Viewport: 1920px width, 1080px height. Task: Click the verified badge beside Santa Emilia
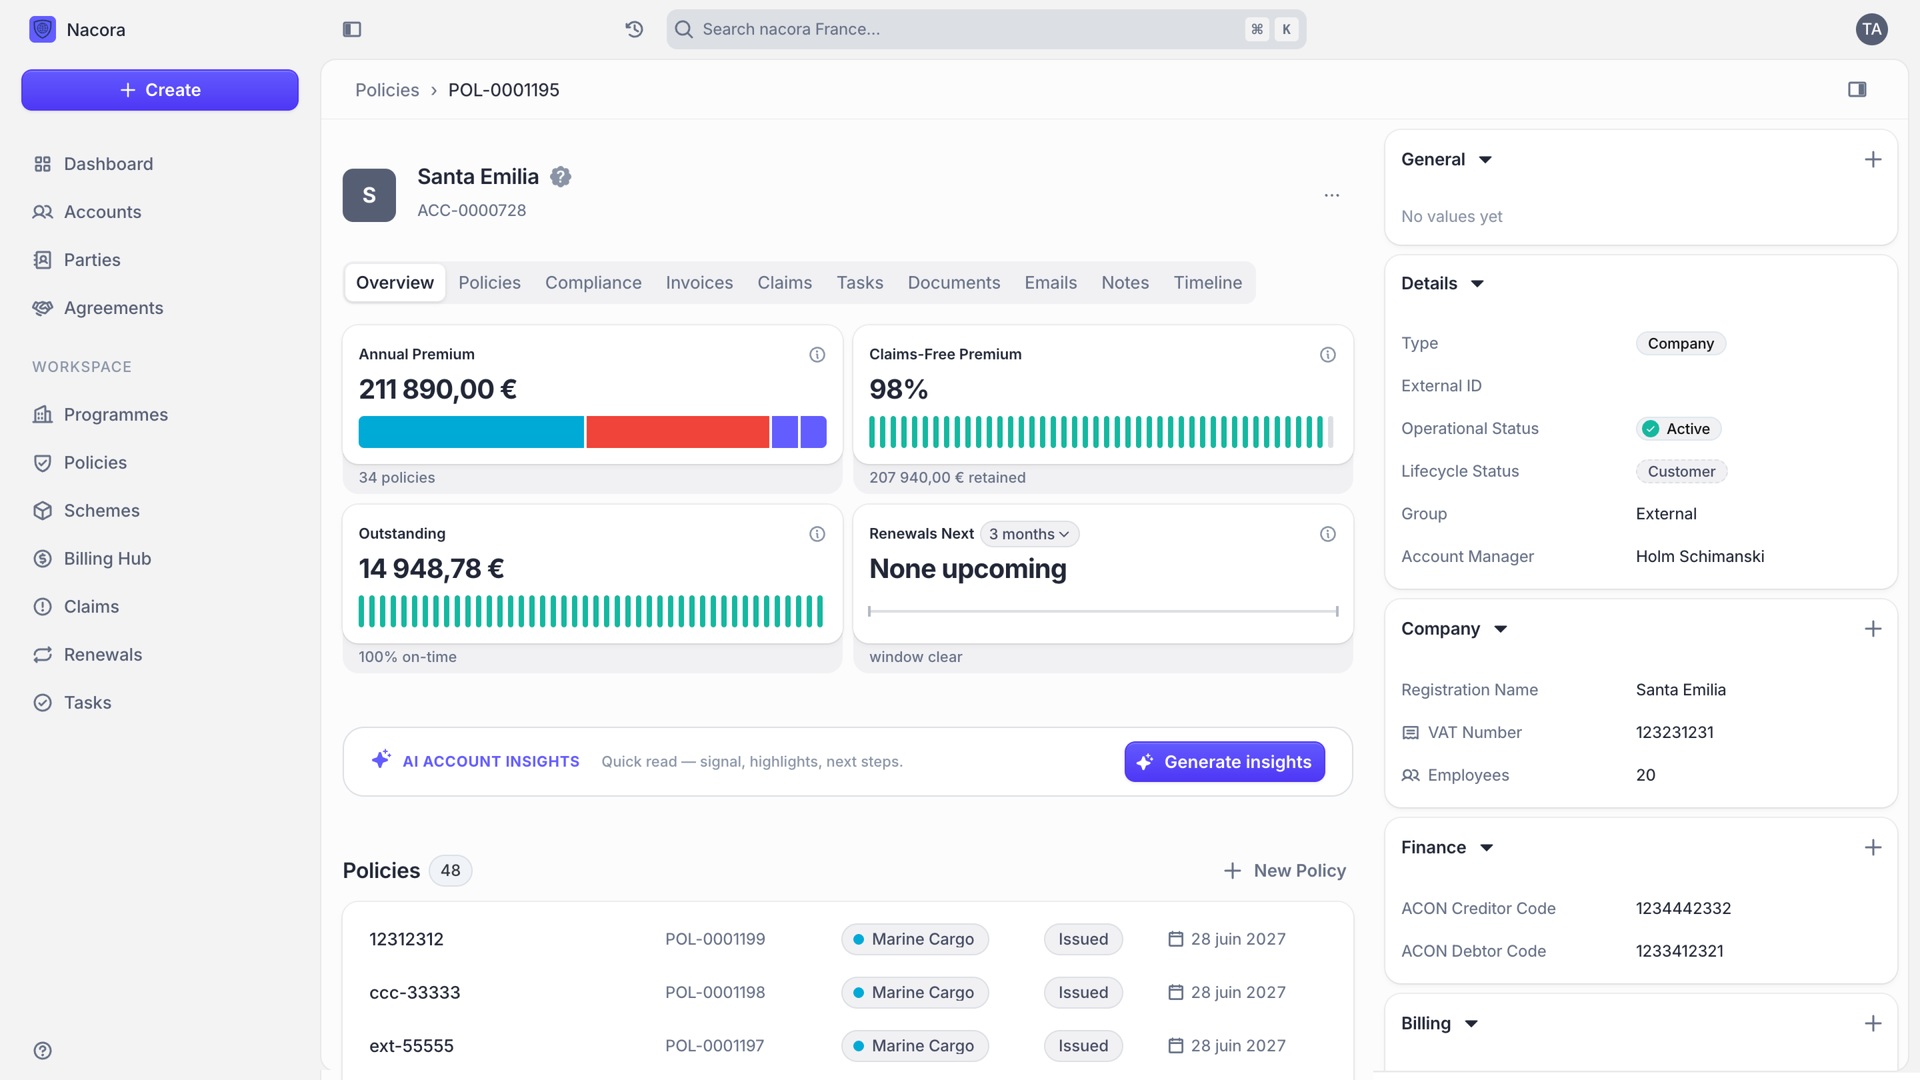(561, 177)
